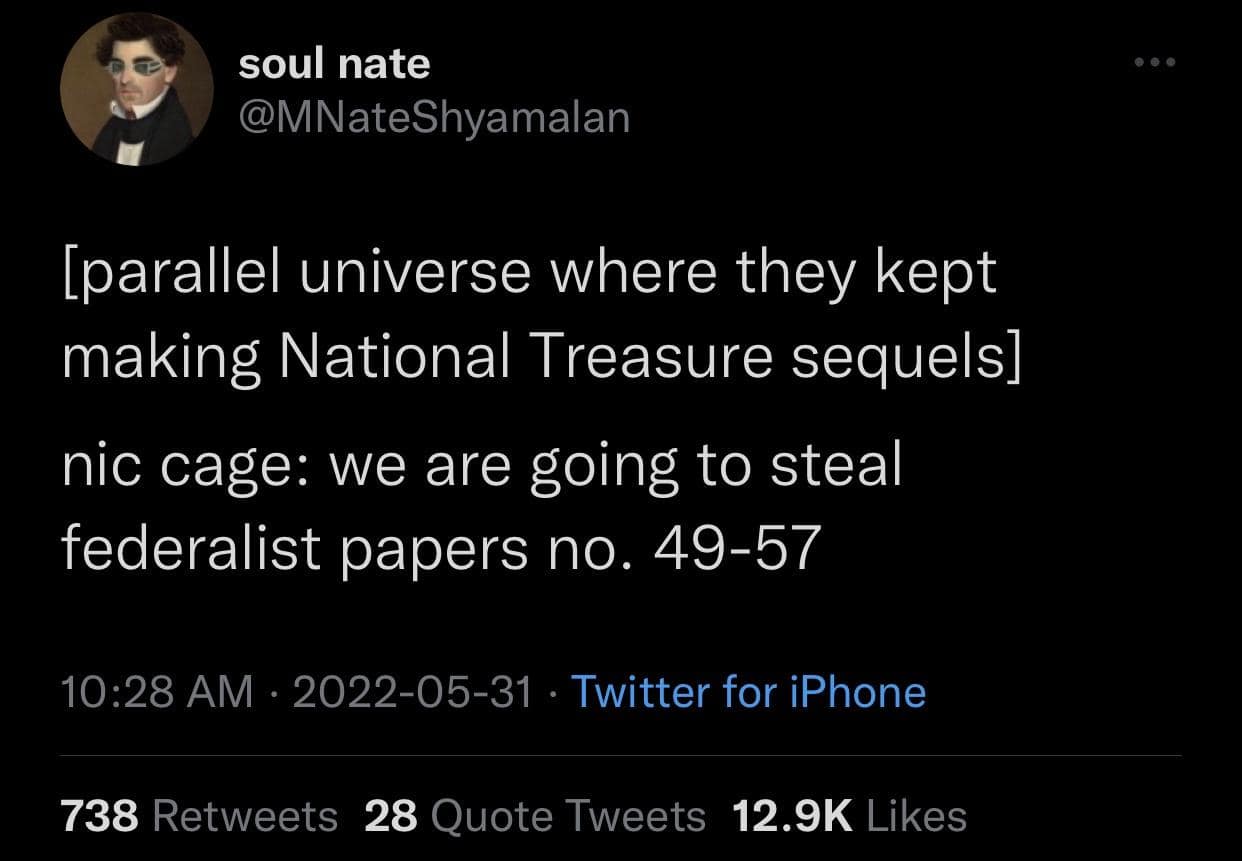
Task: Click the 12.9K like count number
Action: pyautogui.click(x=792, y=816)
